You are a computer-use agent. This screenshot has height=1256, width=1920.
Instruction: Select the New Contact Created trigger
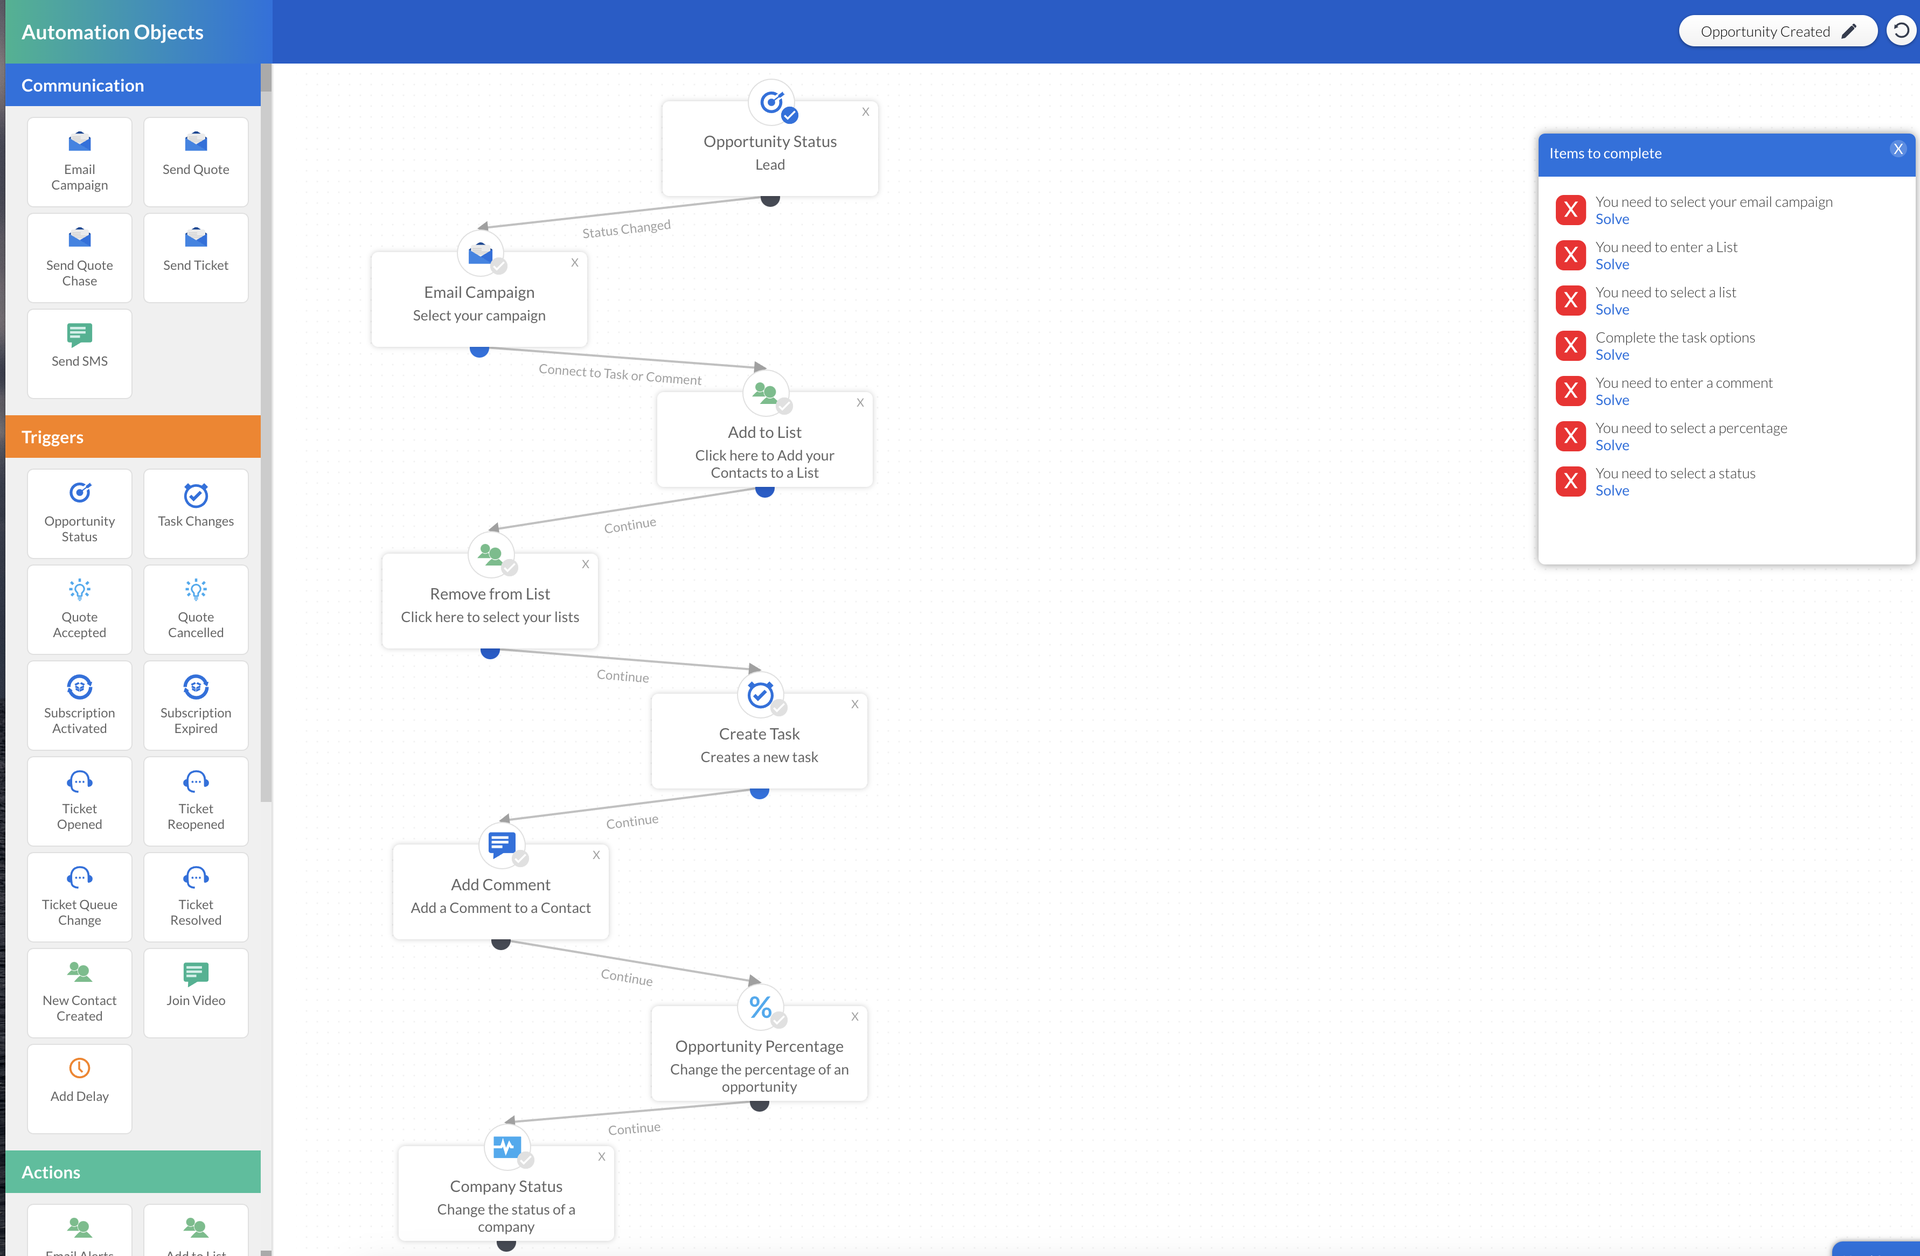pos(80,993)
